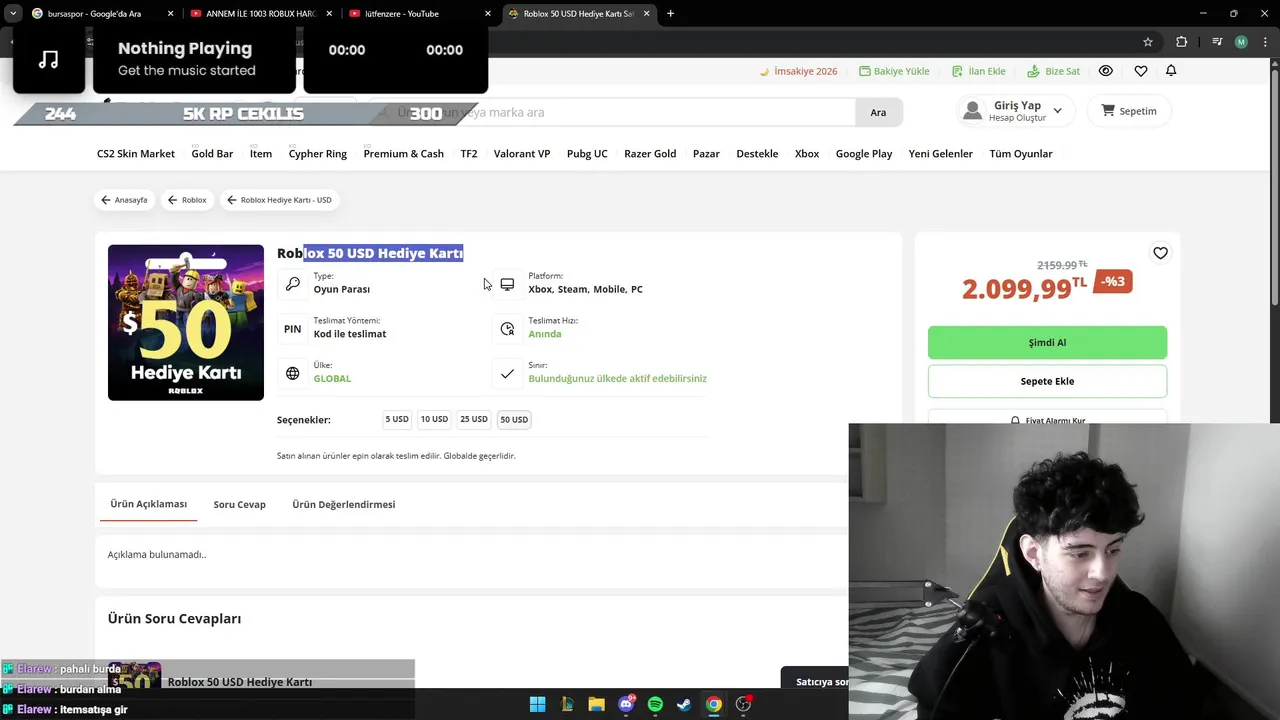Click the Sepete Ekle button
Viewport: 1280px width, 720px height.
point(1047,381)
